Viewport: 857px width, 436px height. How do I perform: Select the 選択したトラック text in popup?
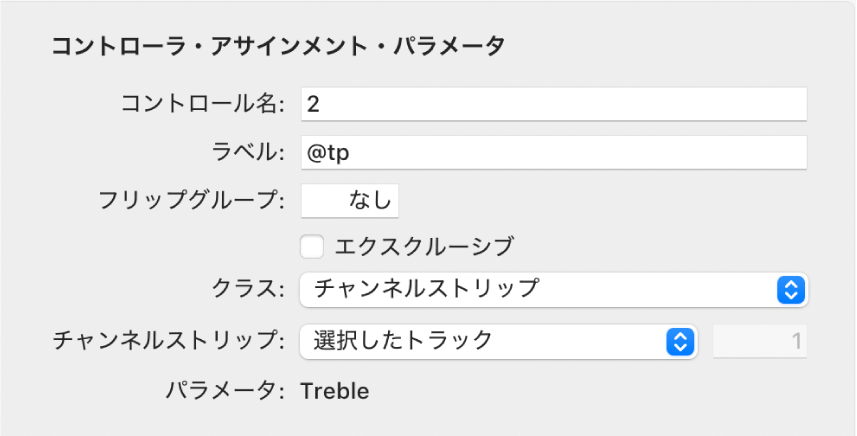coord(403,341)
